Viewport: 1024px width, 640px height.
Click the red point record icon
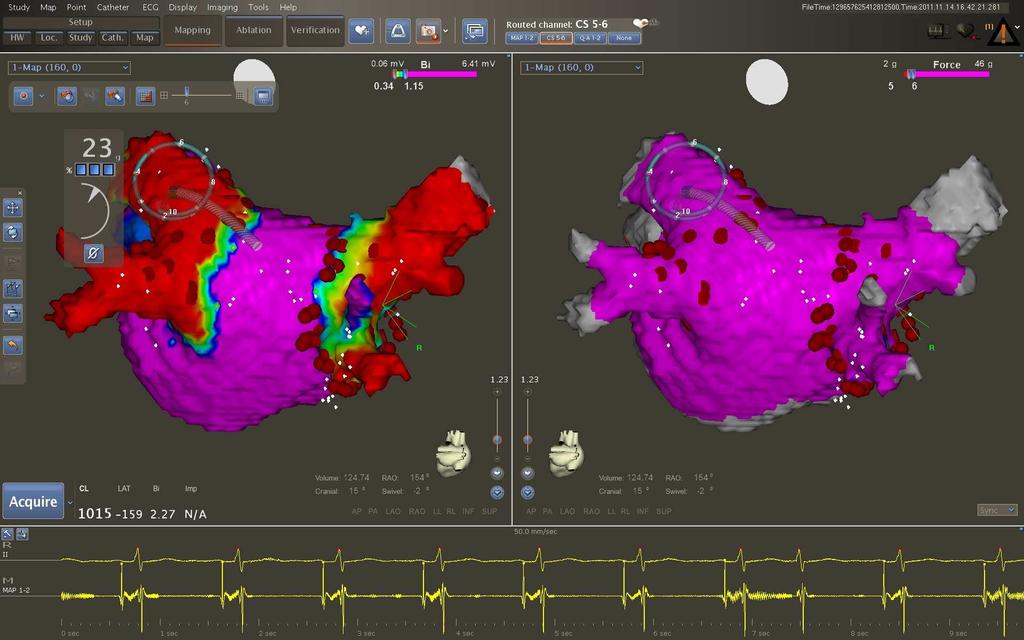[x=24, y=96]
